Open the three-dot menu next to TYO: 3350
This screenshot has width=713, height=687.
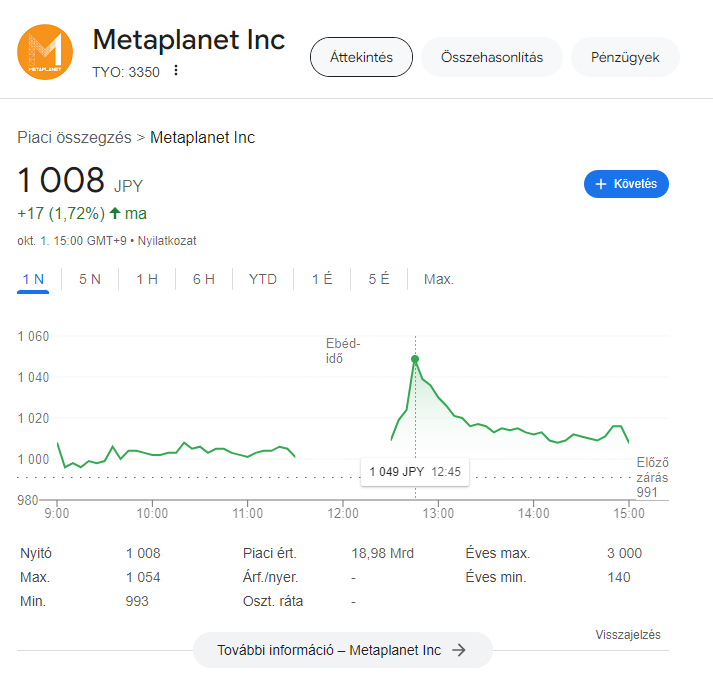tap(176, 70)
